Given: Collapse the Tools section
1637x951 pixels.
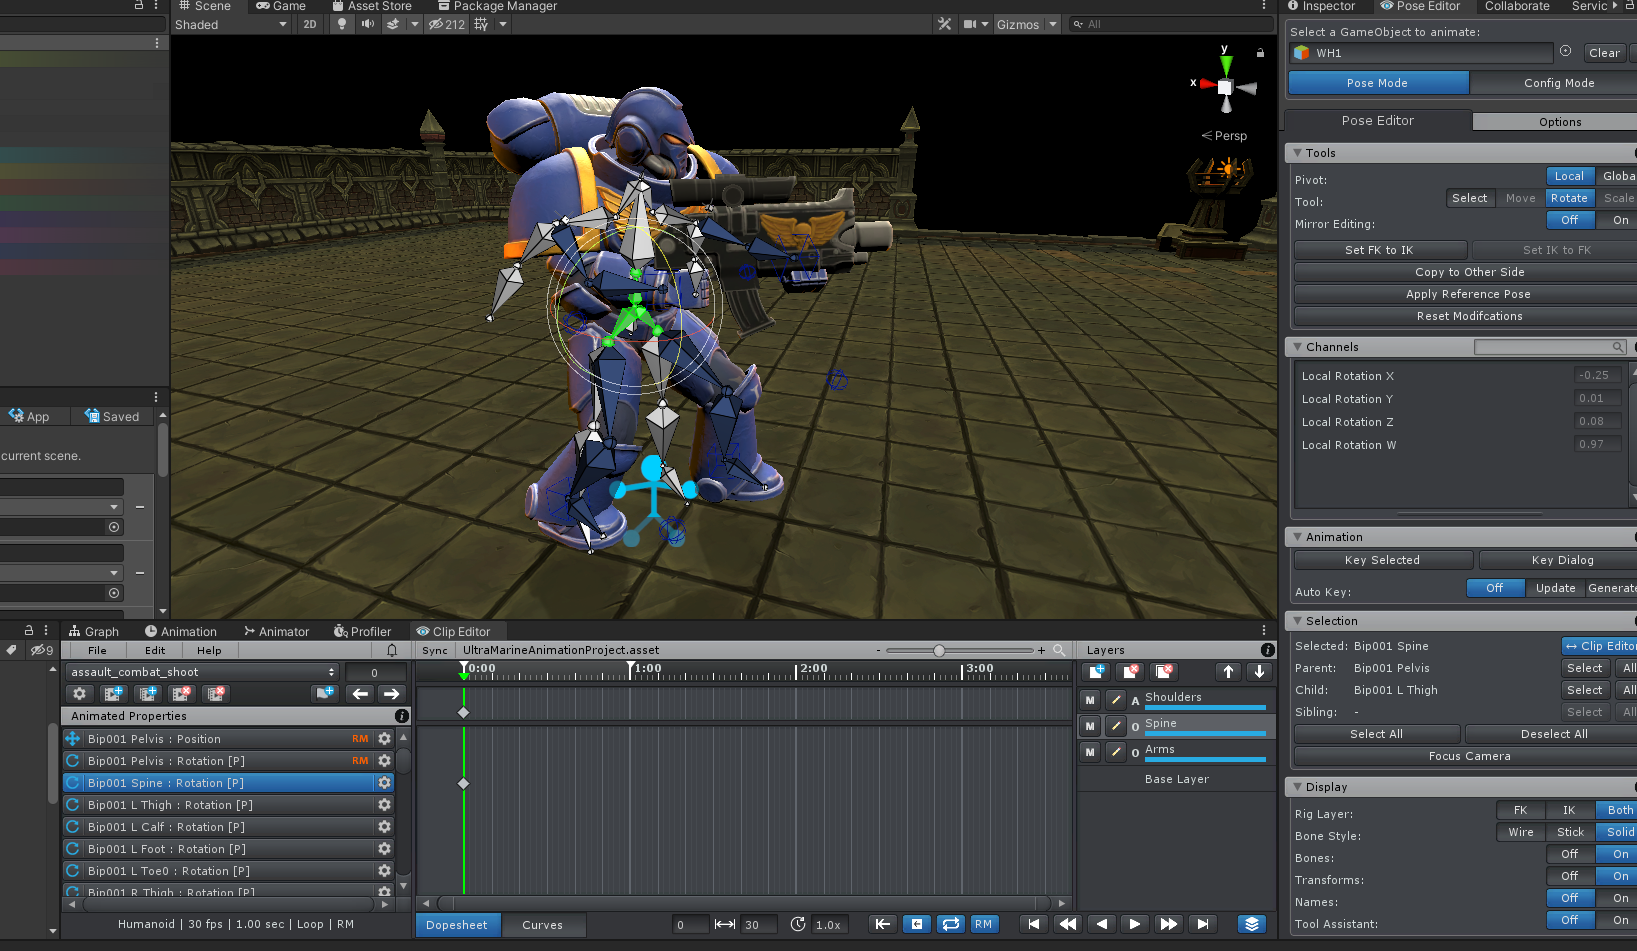Looking at the screenshot, I should (1298, 153).
